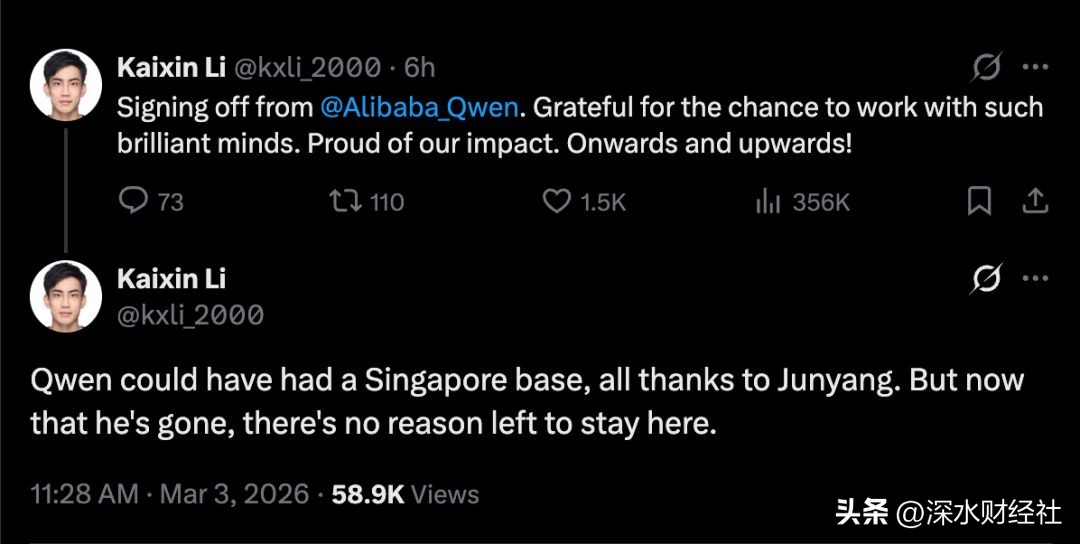Click the 58.9K Views count
The image size is (1080, 544).
[405, 494]
